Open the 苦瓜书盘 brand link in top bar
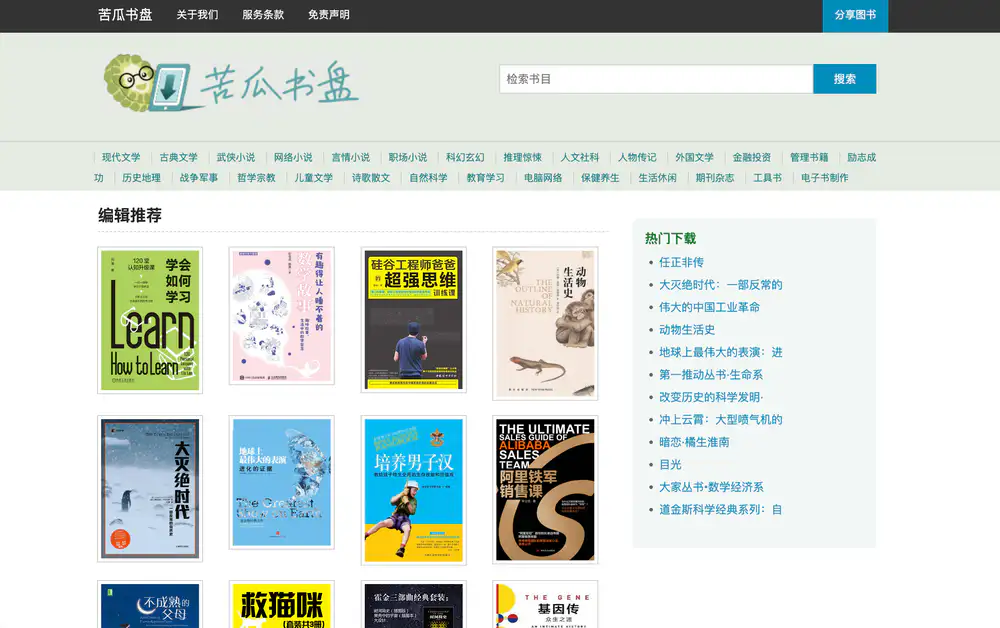 click(x=126, y=15)
